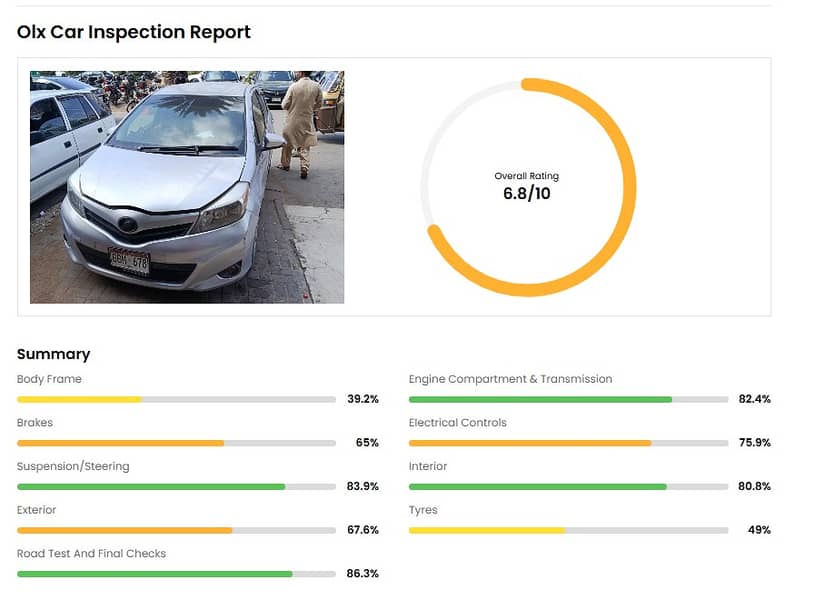Click the 82.4% Engine Compartment score

754,399
